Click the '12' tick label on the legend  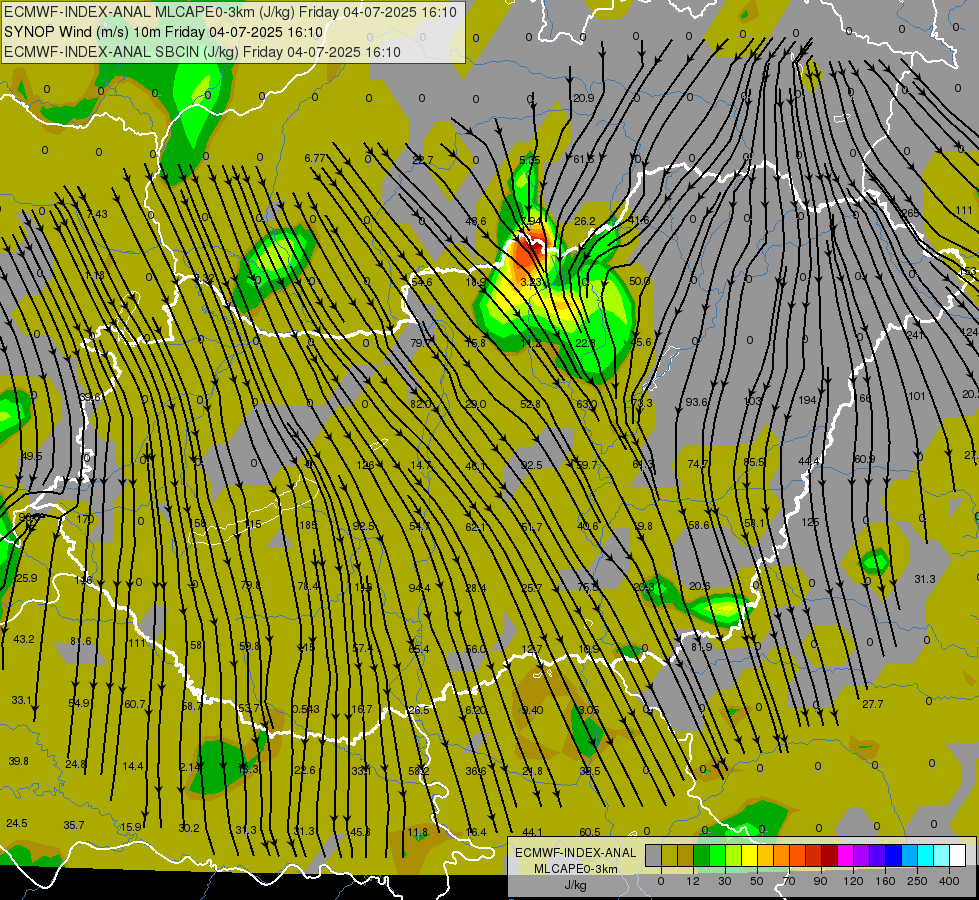click(x=693, y=881)
